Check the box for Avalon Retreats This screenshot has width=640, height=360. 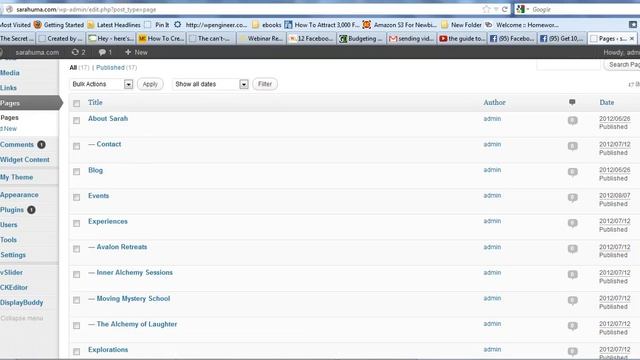point(76,249)
